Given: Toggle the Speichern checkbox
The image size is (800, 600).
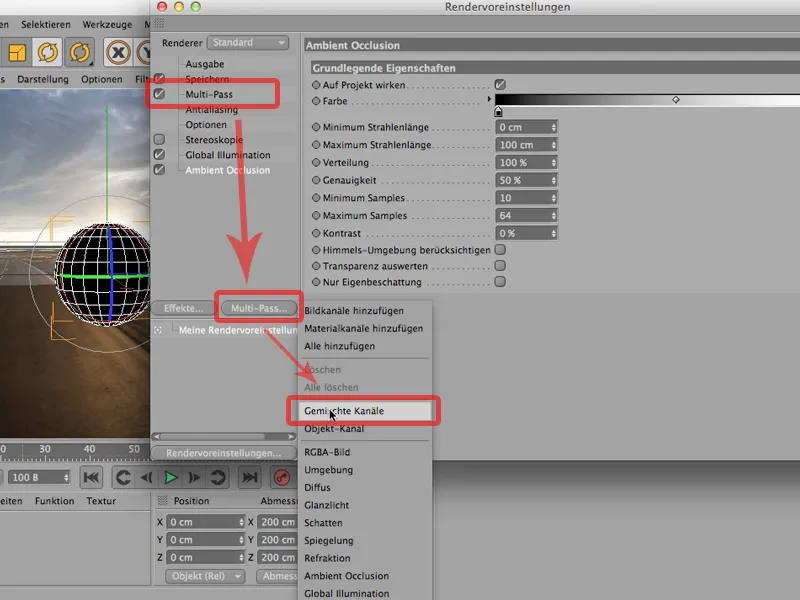Looking at the screenshot, I should (159, 79).
